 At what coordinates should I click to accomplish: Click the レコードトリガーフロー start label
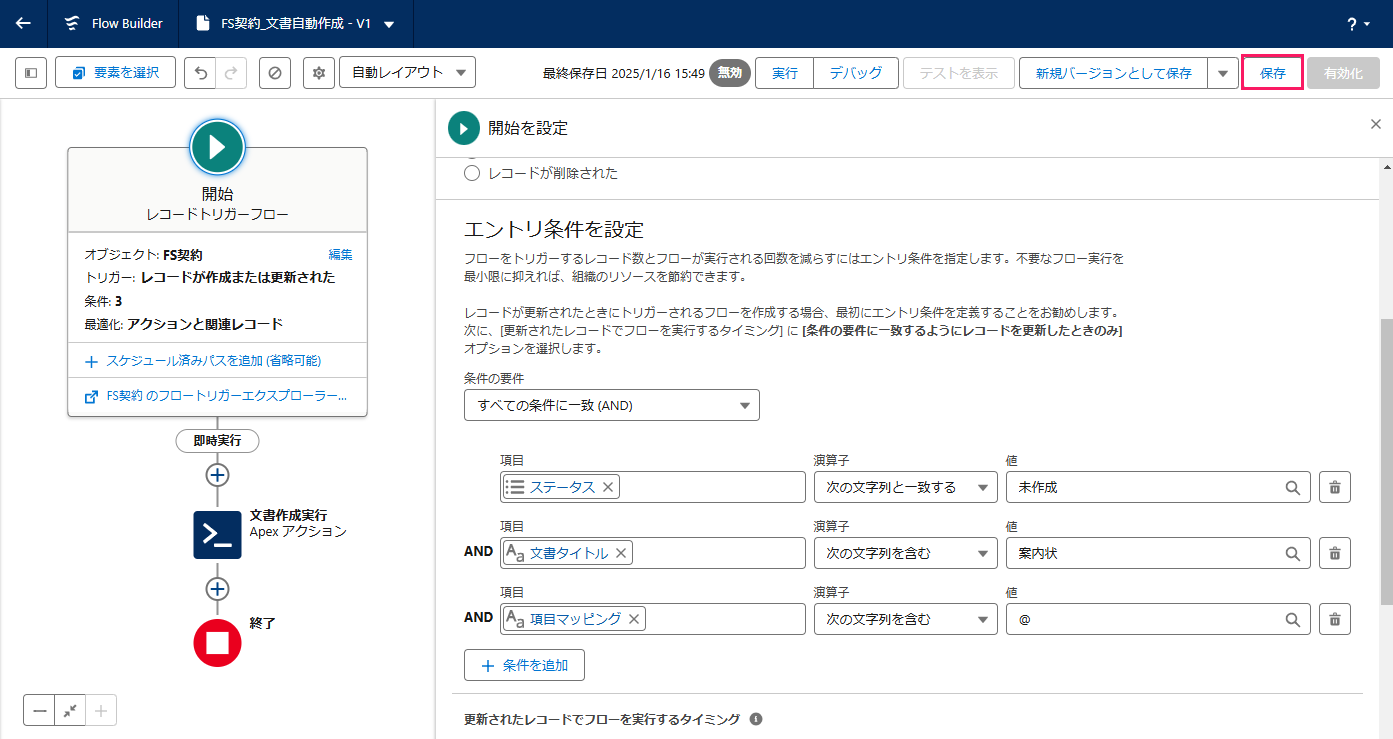click(x=217, y=214)
